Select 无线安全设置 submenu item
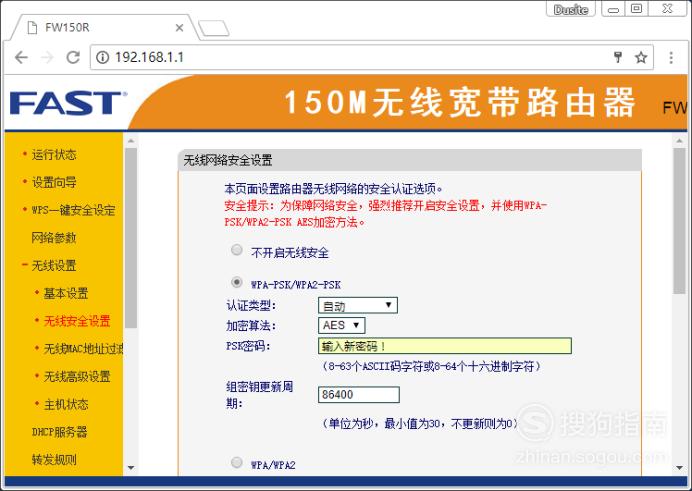This screenshot has height=491, width=692. (77, 321)
